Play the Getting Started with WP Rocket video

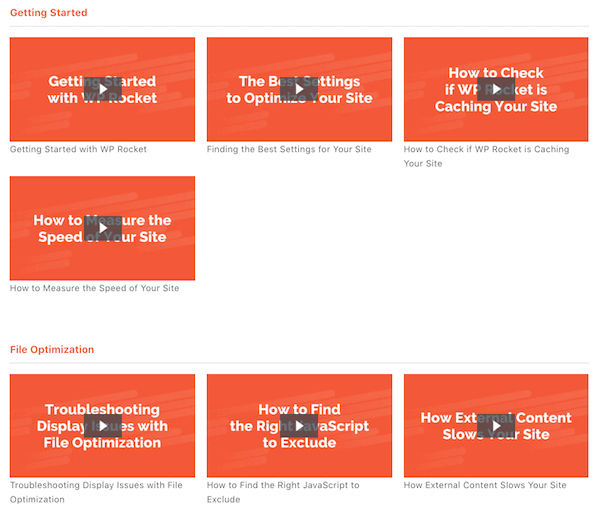(103, 89)
